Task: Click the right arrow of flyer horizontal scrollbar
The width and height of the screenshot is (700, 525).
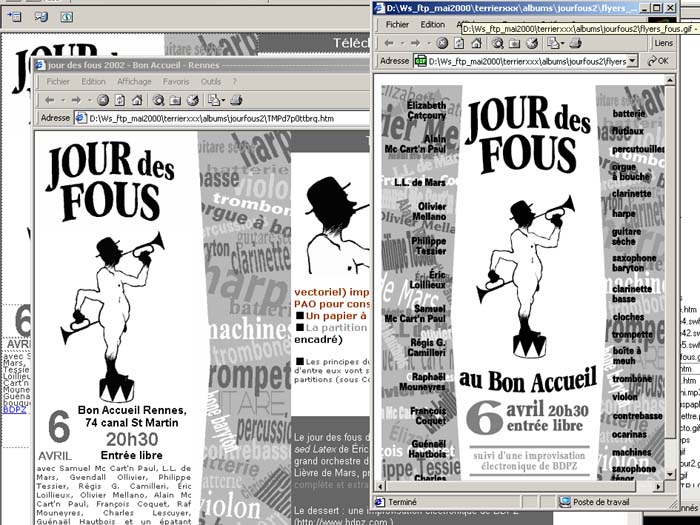Action: pyautogui.click(x=659, y=486)
